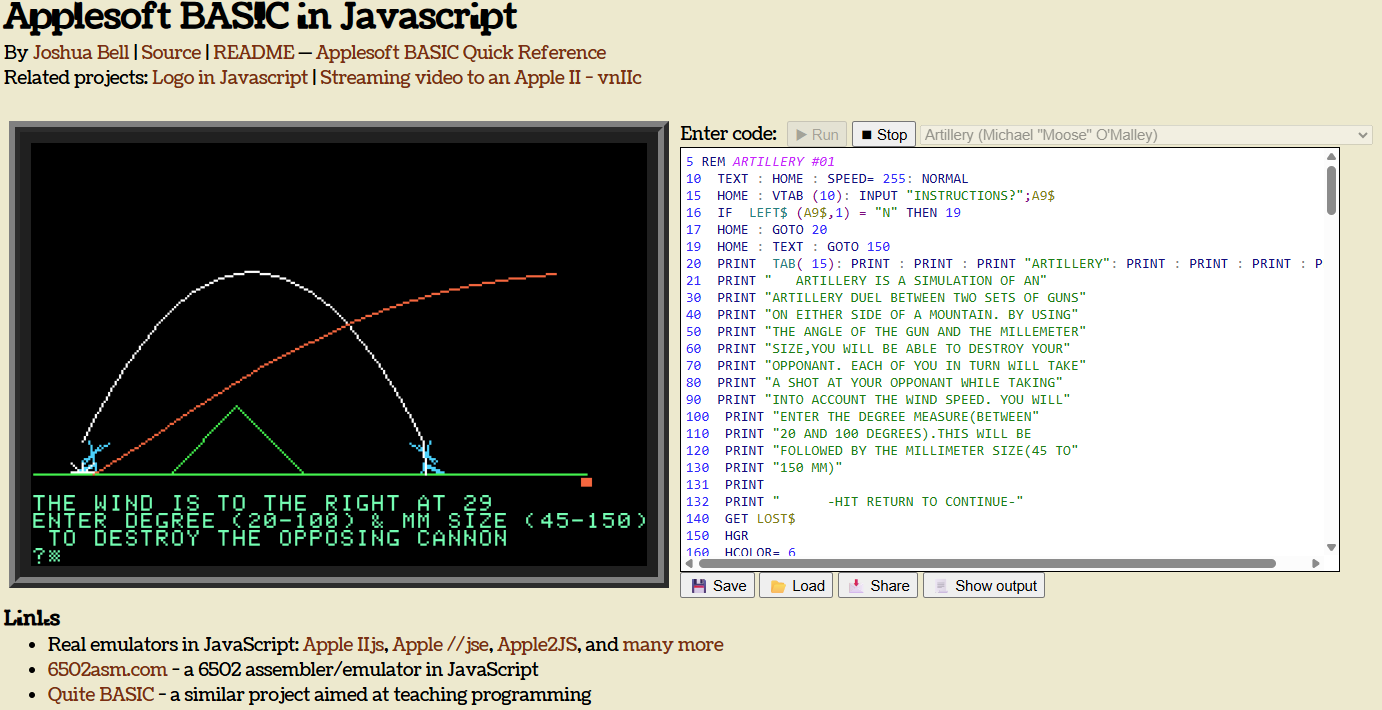1382x710 pixels.
Task: Click the orange wind indicator square
Action: (587, 482)
